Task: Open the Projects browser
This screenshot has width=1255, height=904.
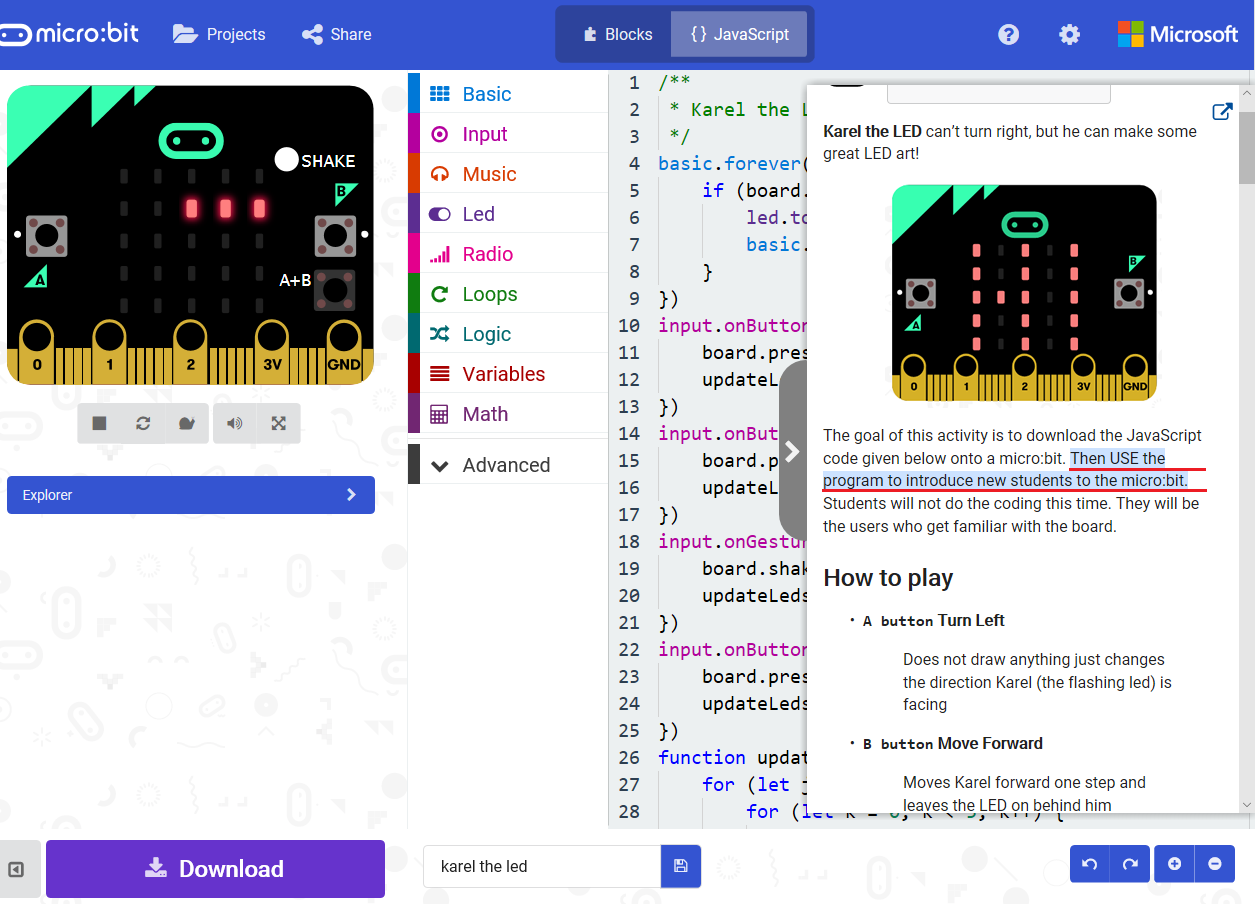Action: coord(219,33)
